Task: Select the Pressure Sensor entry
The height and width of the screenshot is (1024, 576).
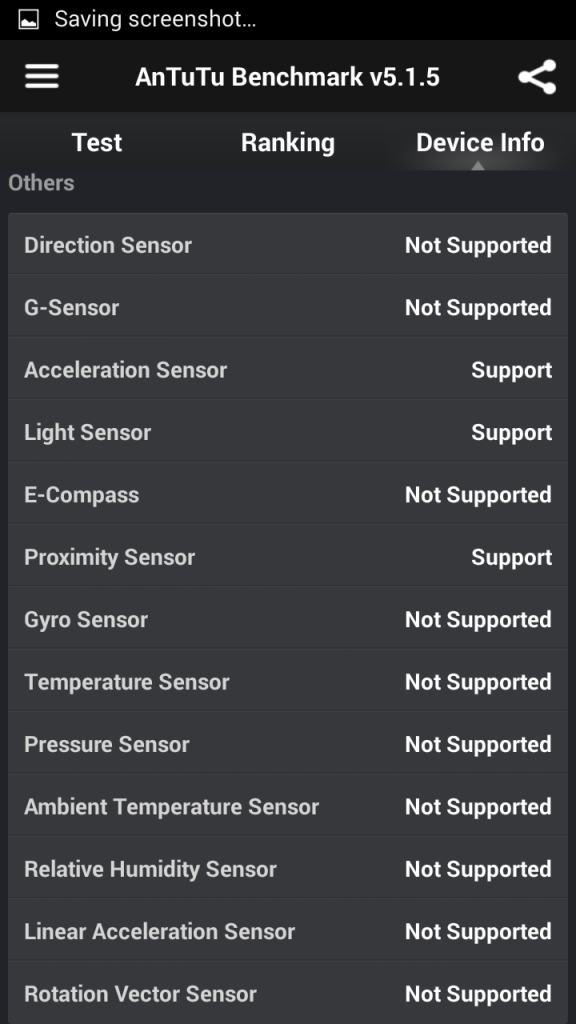Action: (x=288, y=744)
